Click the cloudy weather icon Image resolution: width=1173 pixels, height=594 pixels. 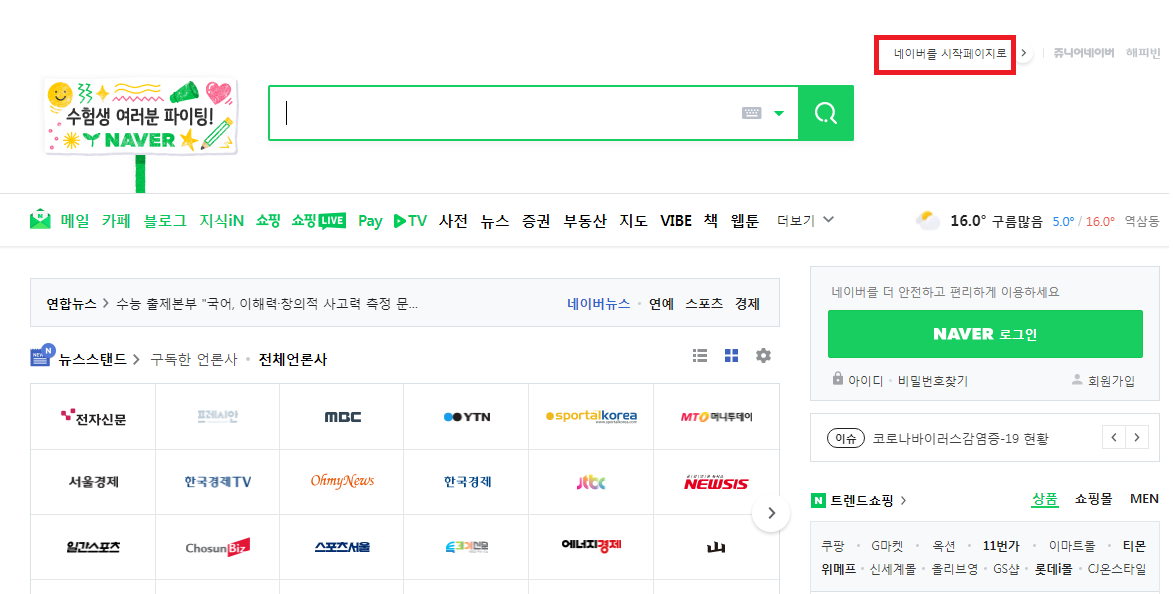coord(928,221)
